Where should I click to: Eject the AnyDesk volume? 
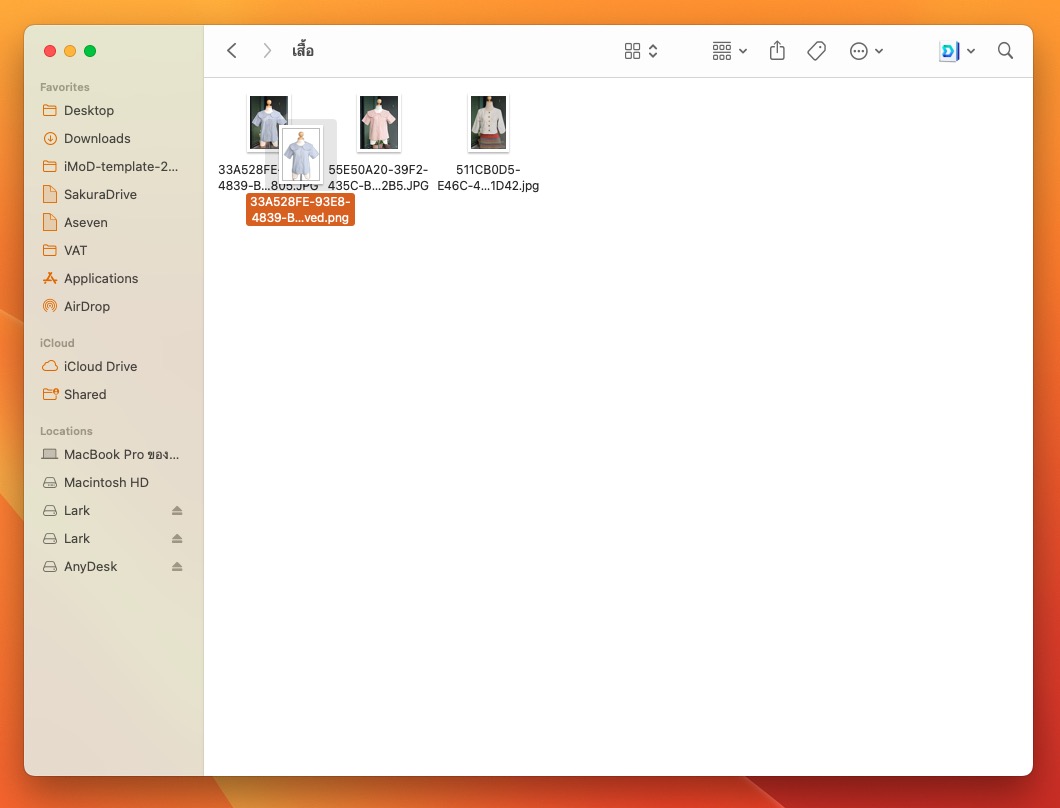177,567
